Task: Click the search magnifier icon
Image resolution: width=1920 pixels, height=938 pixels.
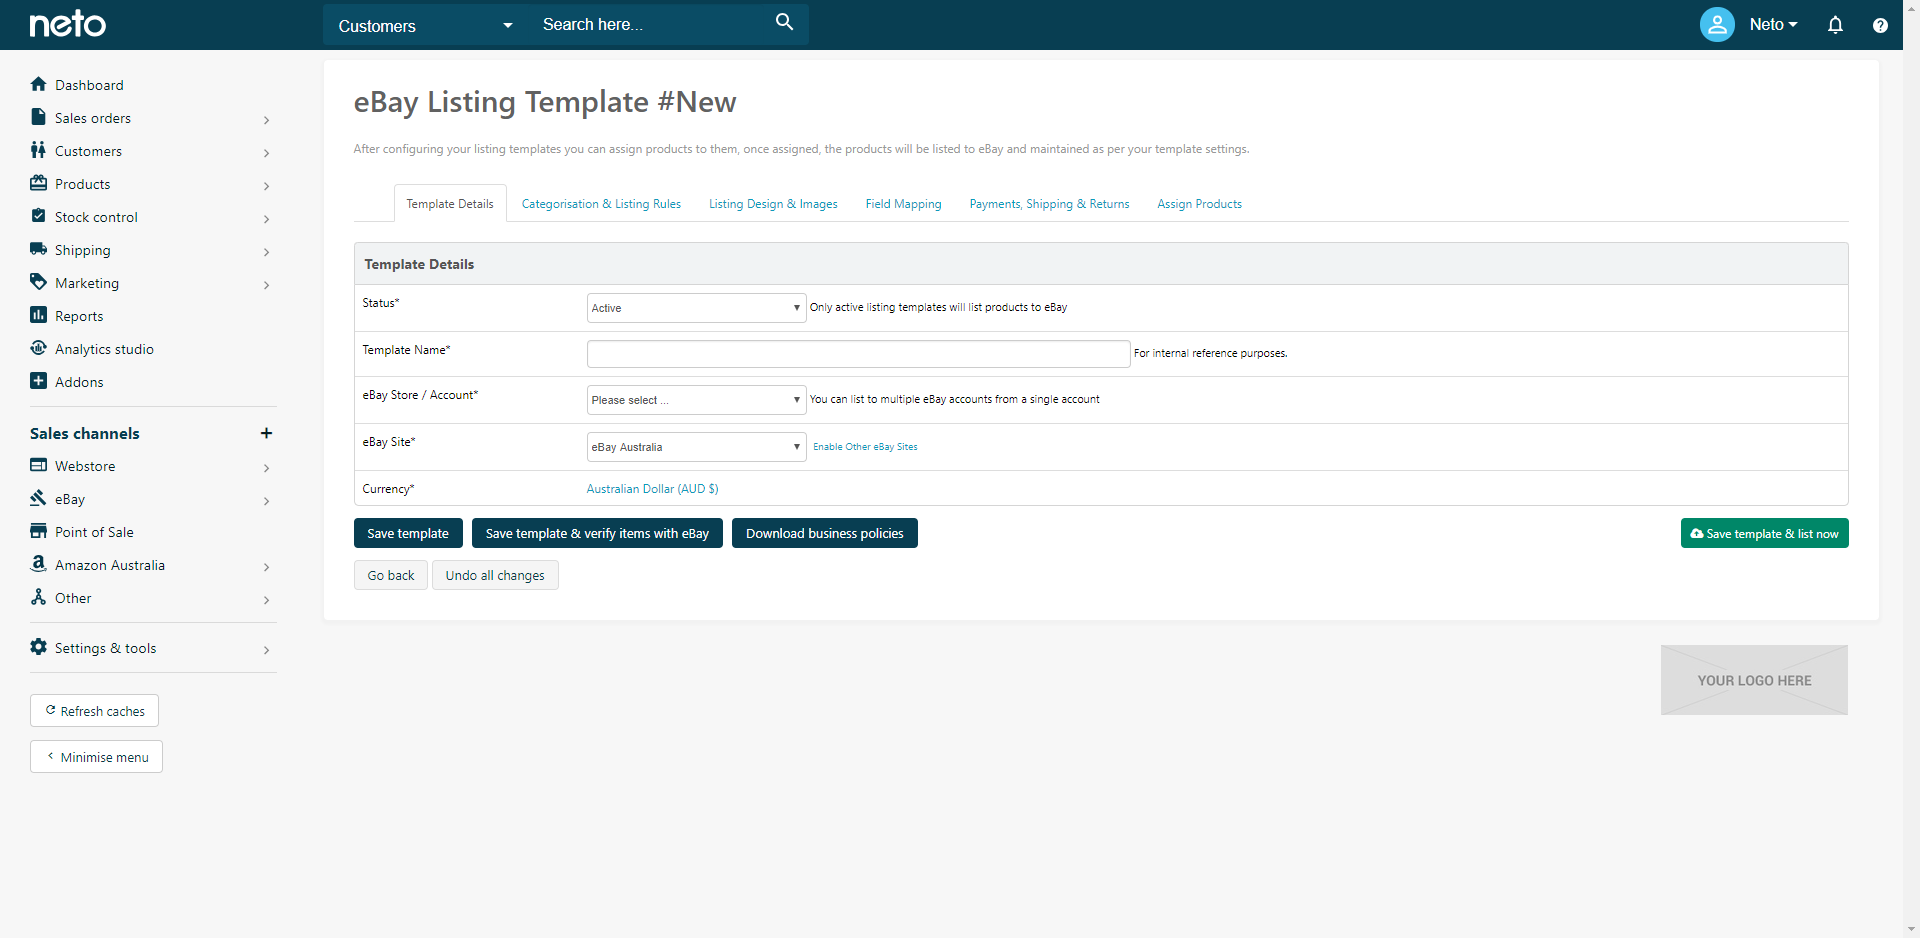Action: point(784,22)
